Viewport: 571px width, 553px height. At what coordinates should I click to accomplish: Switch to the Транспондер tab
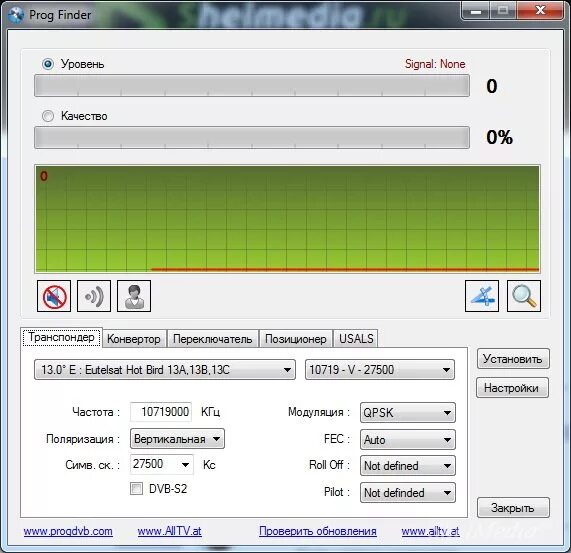[x=62, y=337]
